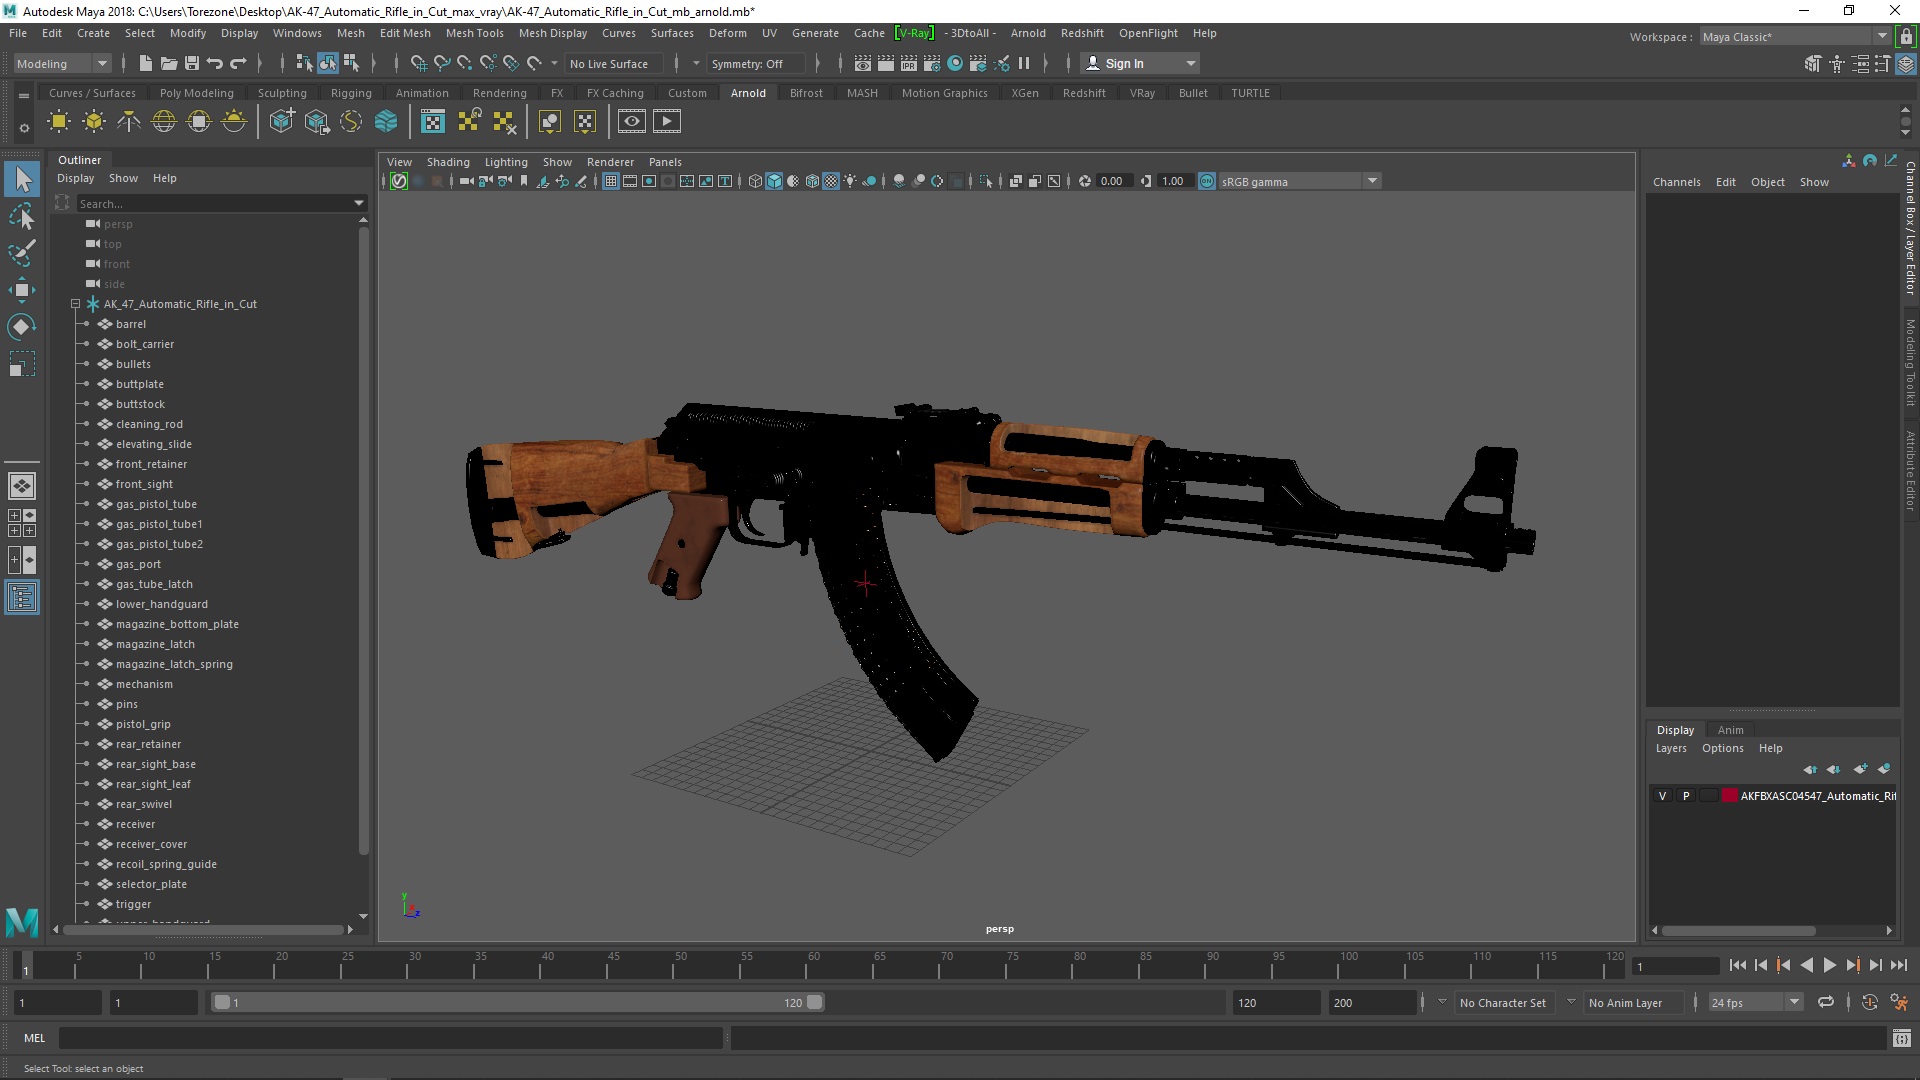Viewport: 1920px width, 1080px height.
Task: Toggle layer visibility V box
Action: coord(1662,796)
